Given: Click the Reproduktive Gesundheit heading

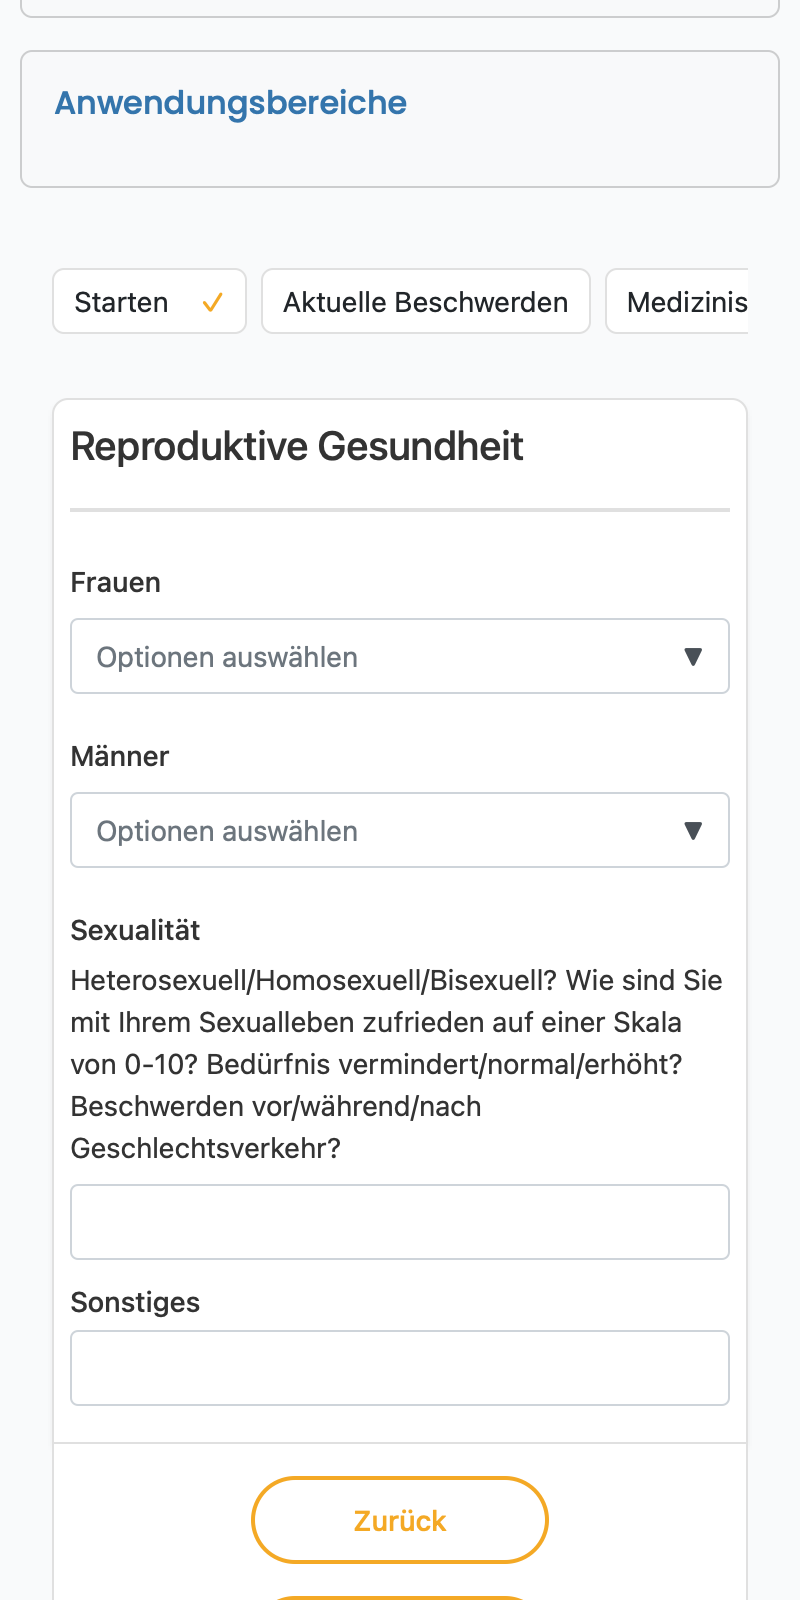Looking at the screenshot, I should point(297,447).
